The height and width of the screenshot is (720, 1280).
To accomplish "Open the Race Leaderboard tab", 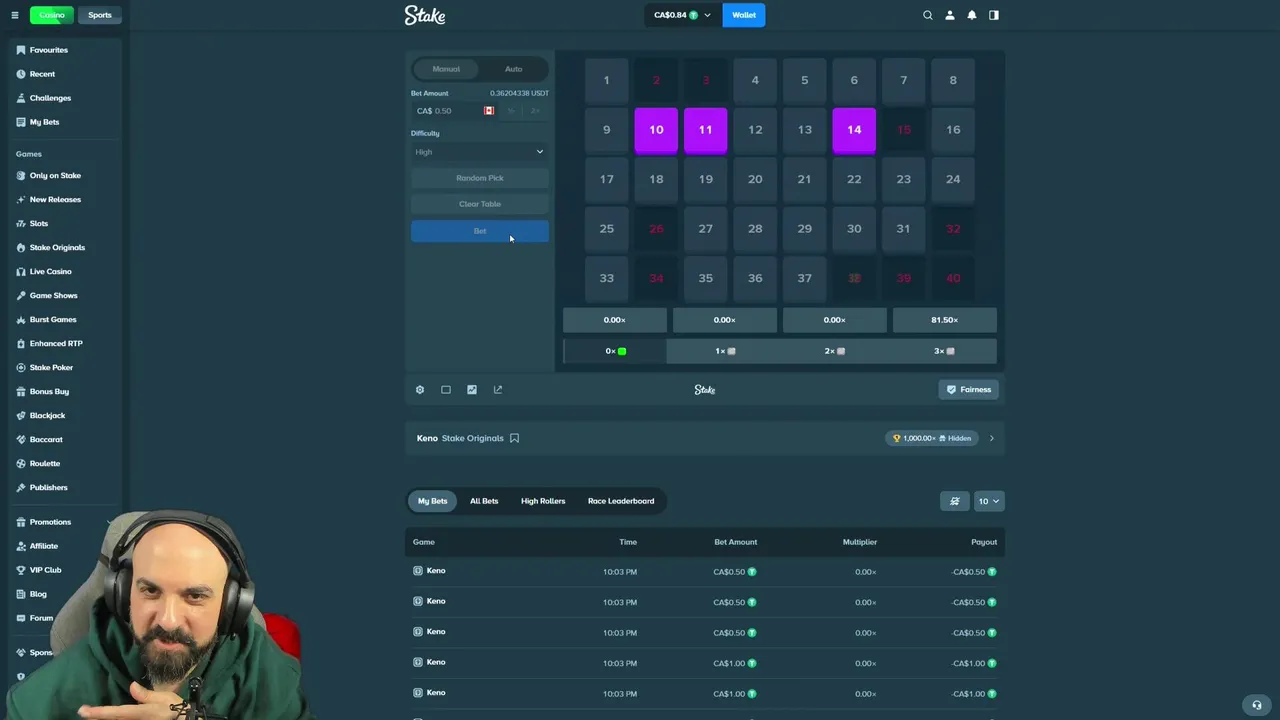I will pyautogui.click(x=621, y=501).
